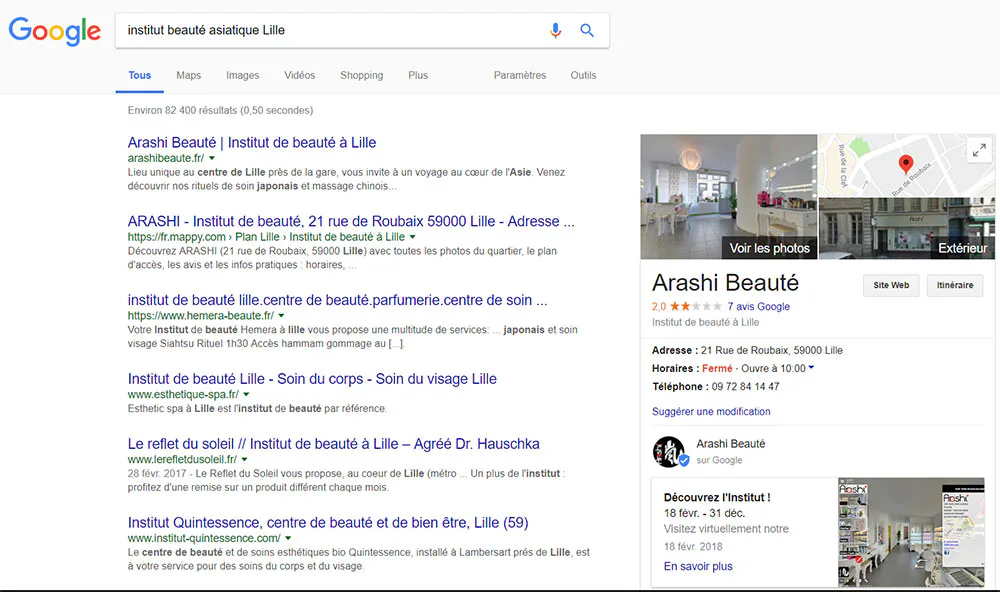Click the star rating of Arashi Beauté
The height and width of the screenshot is (592, 1000).
coord(695,306)
